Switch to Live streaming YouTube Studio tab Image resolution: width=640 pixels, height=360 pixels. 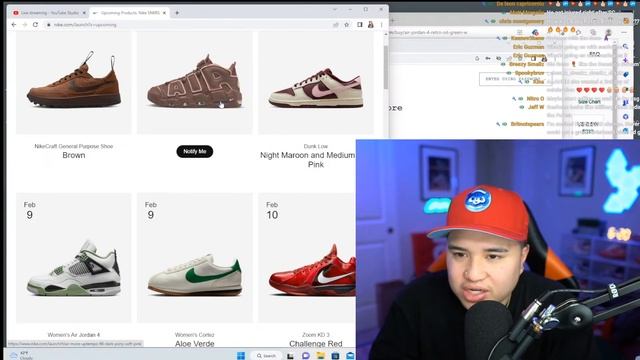pos(50,13)
